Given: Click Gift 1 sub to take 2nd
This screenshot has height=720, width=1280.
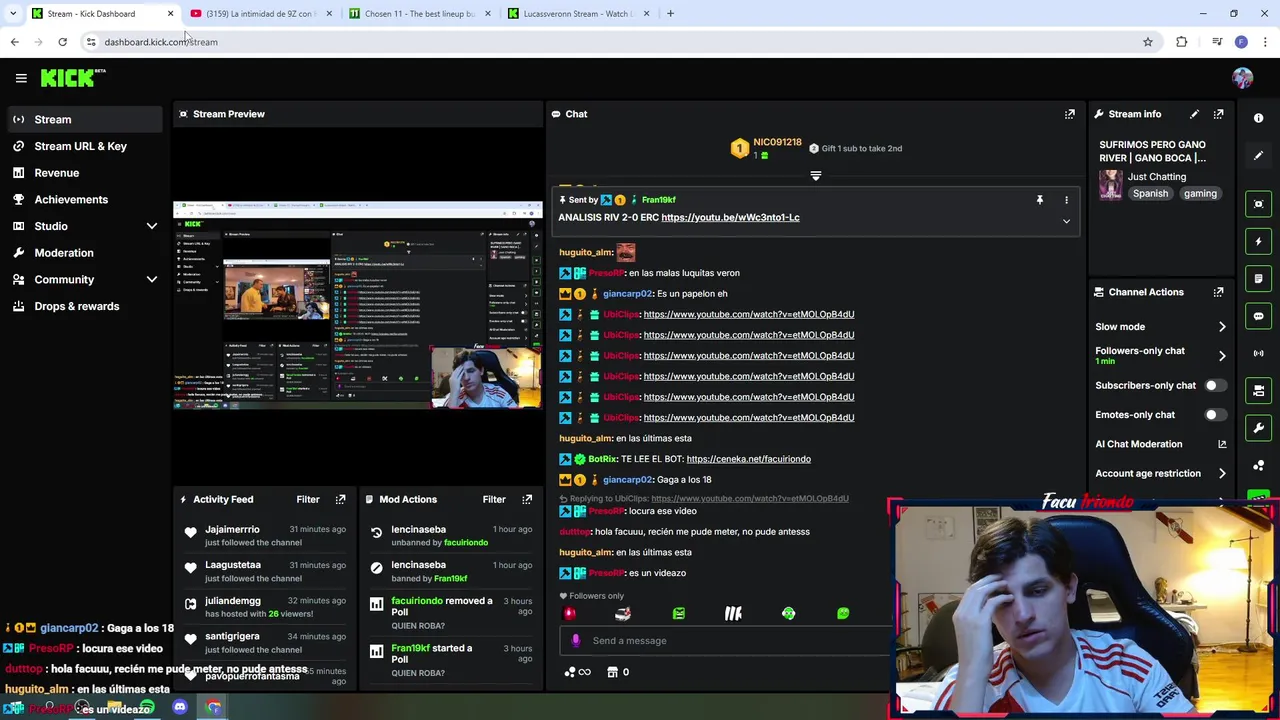Looking at the screenshot, I should pyautogui.click(x=855, y=149).
